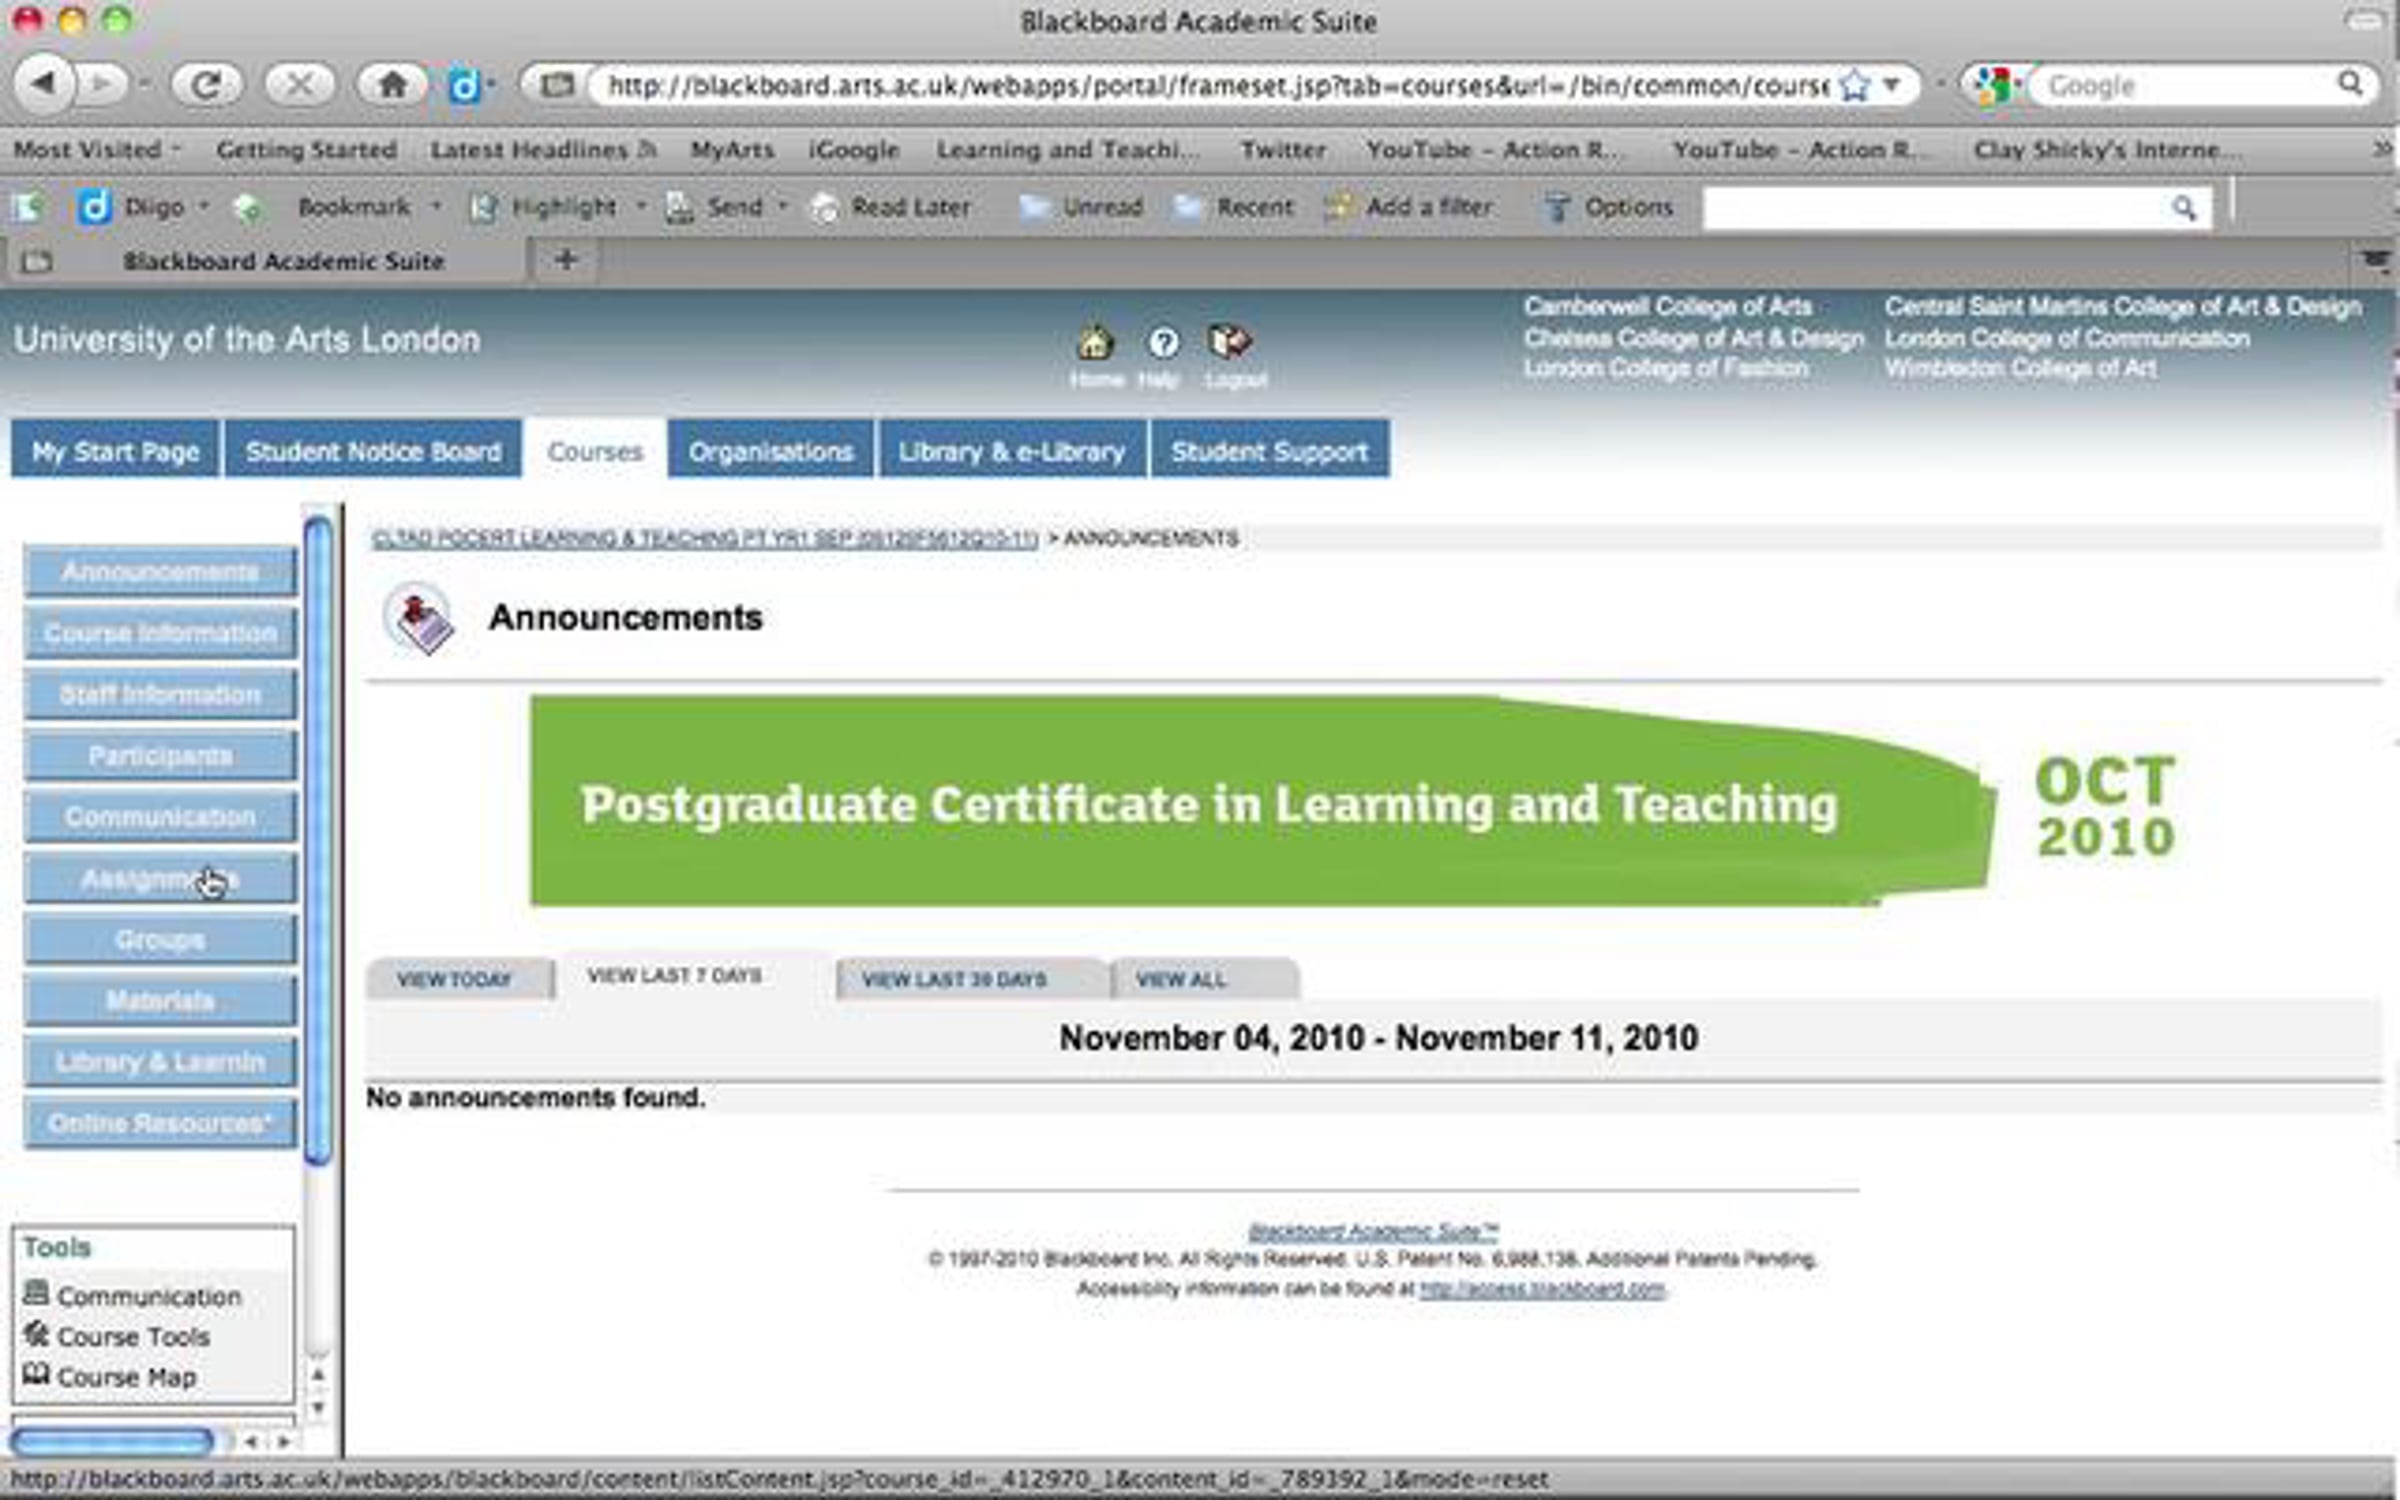Open Blackboard Help question mark icon
Viewport: 2400px width, 1500px height.
pyautogui.click(x=1162, y=342)
